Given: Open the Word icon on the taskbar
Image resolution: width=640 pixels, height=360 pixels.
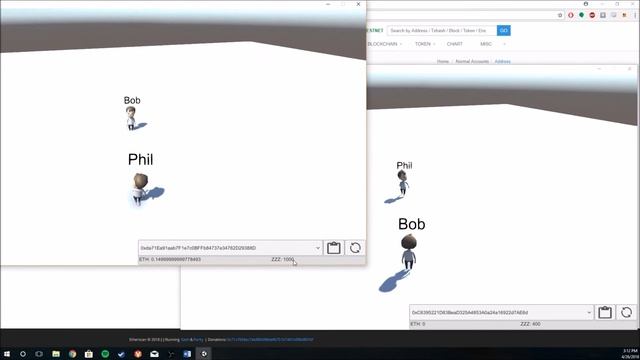Looking at the screenshot, I should click(187, 354).
